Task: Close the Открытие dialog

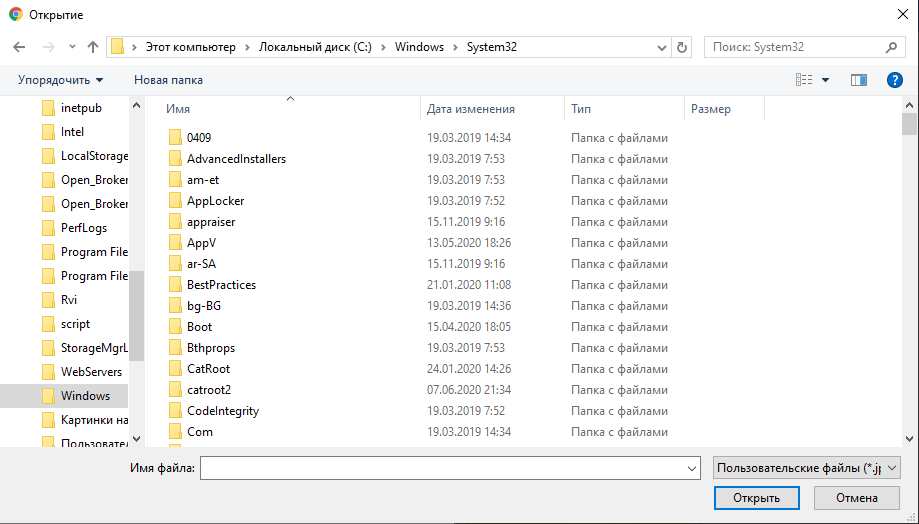Action: point(903,15)
